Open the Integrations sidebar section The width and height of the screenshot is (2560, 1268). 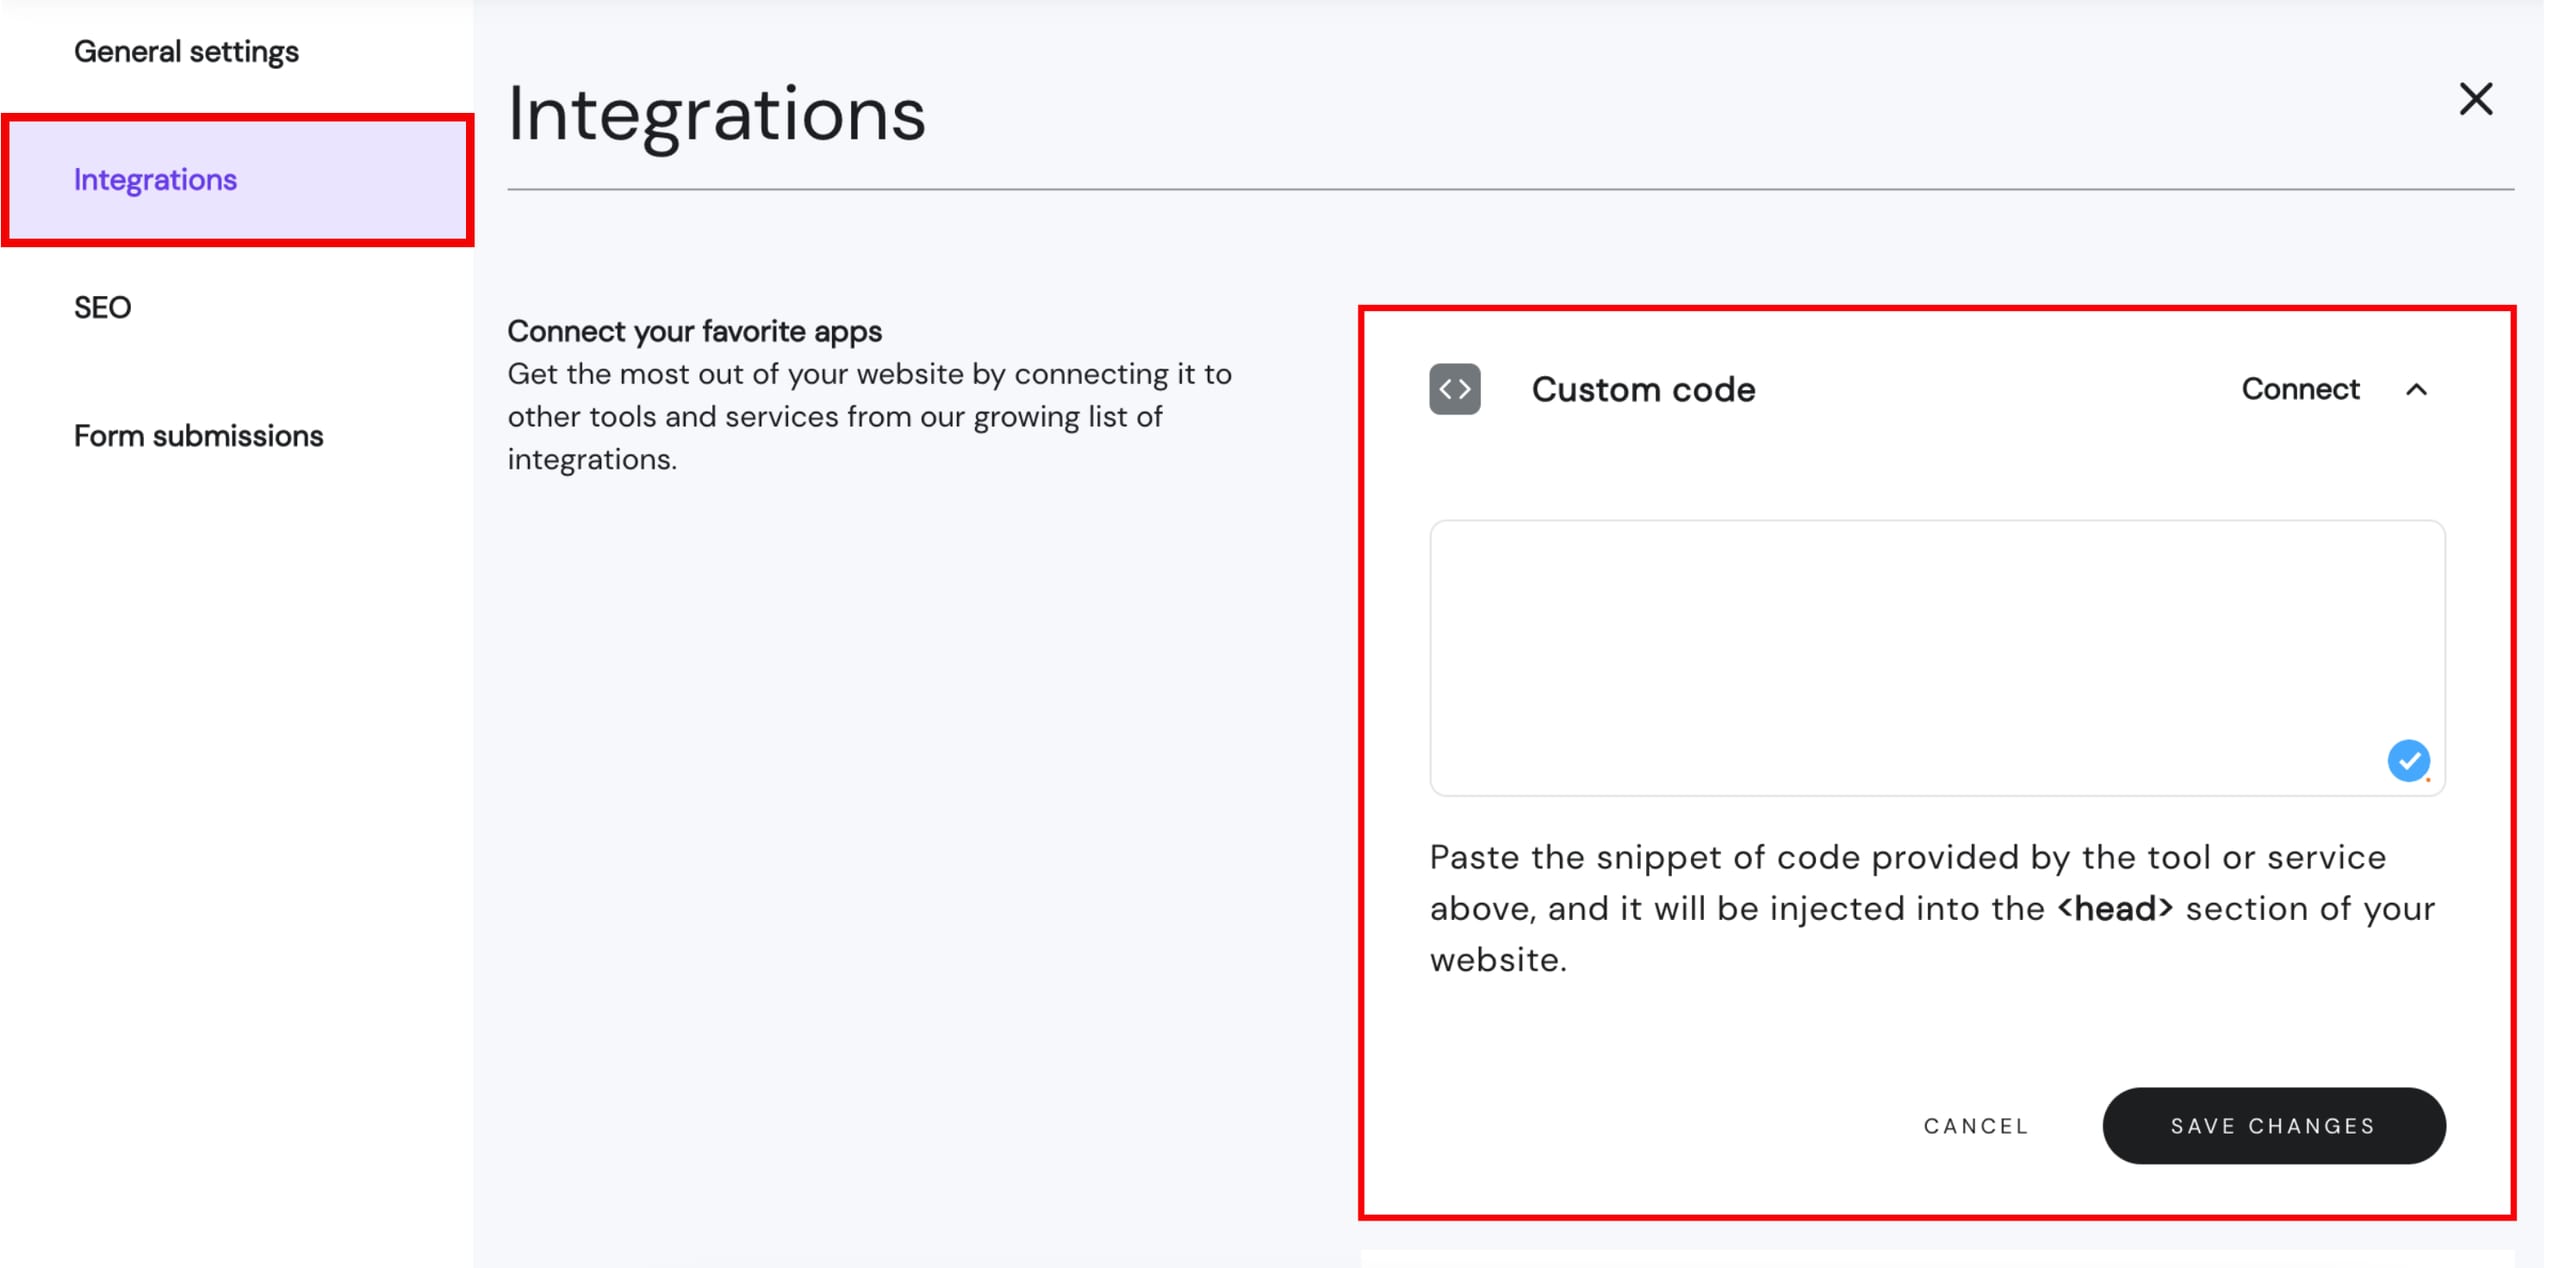tap(156, 180)
